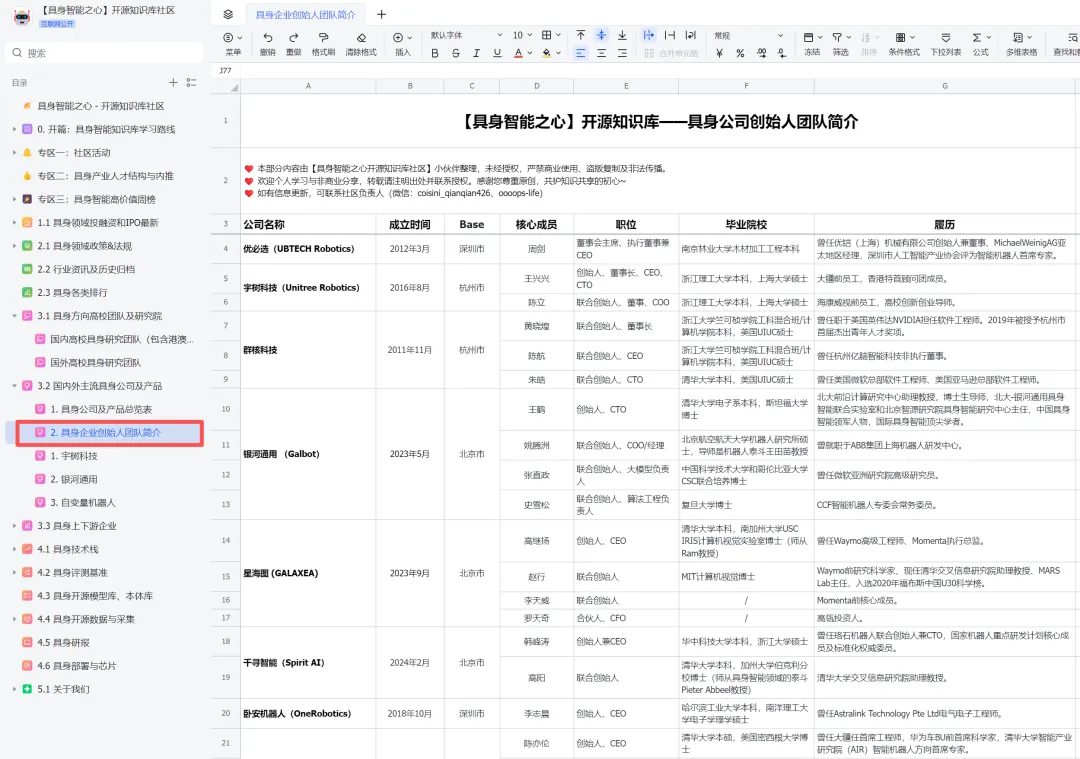This screenshot has width=1080, height=759.
Task: Click the cell name box showing J77
Action: 226,71
